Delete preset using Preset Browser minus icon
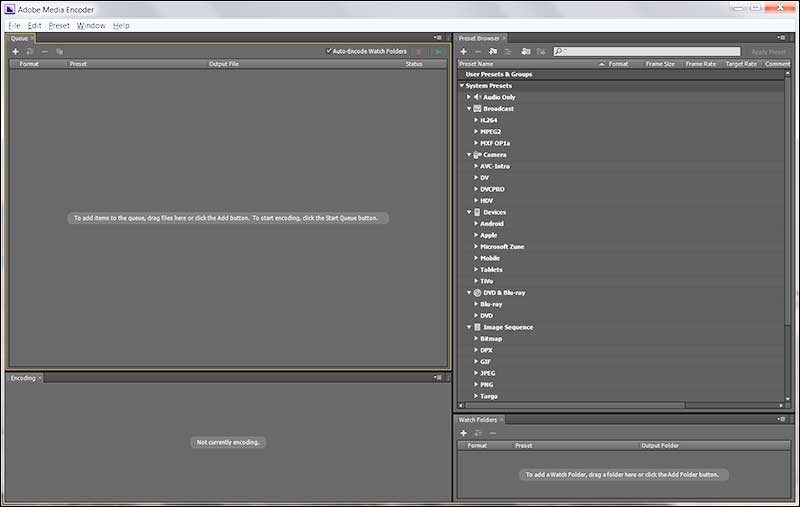The image size is (800, 507). coord(478,52)
